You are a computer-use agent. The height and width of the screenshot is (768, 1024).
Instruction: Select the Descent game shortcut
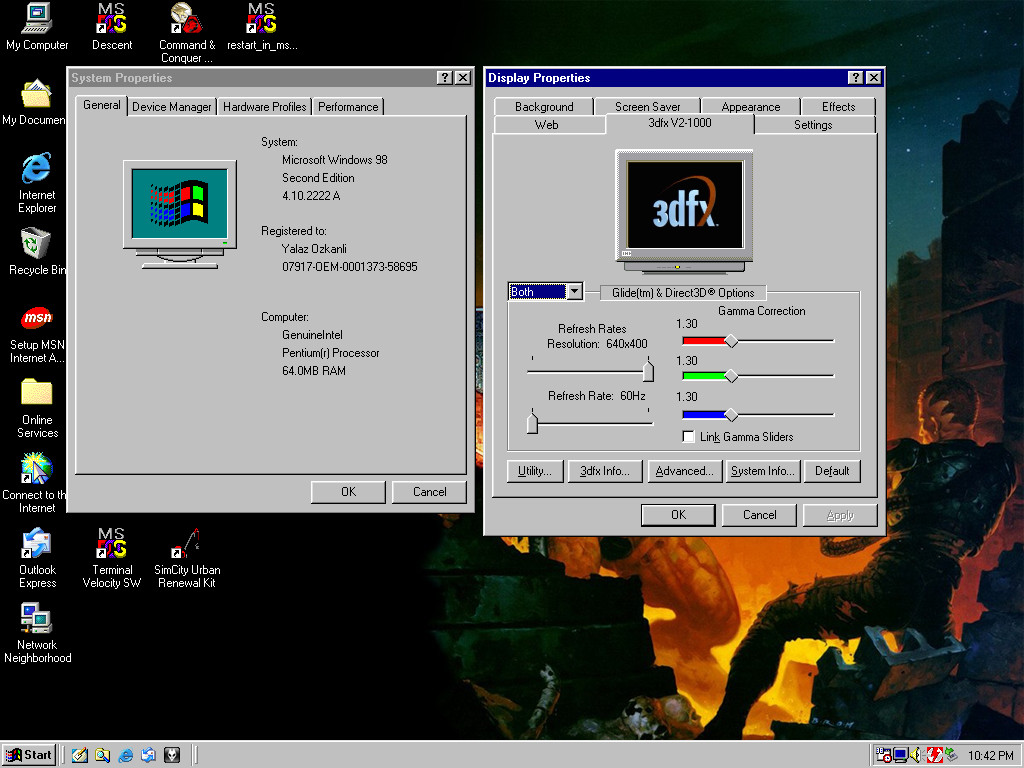[111, 18]
